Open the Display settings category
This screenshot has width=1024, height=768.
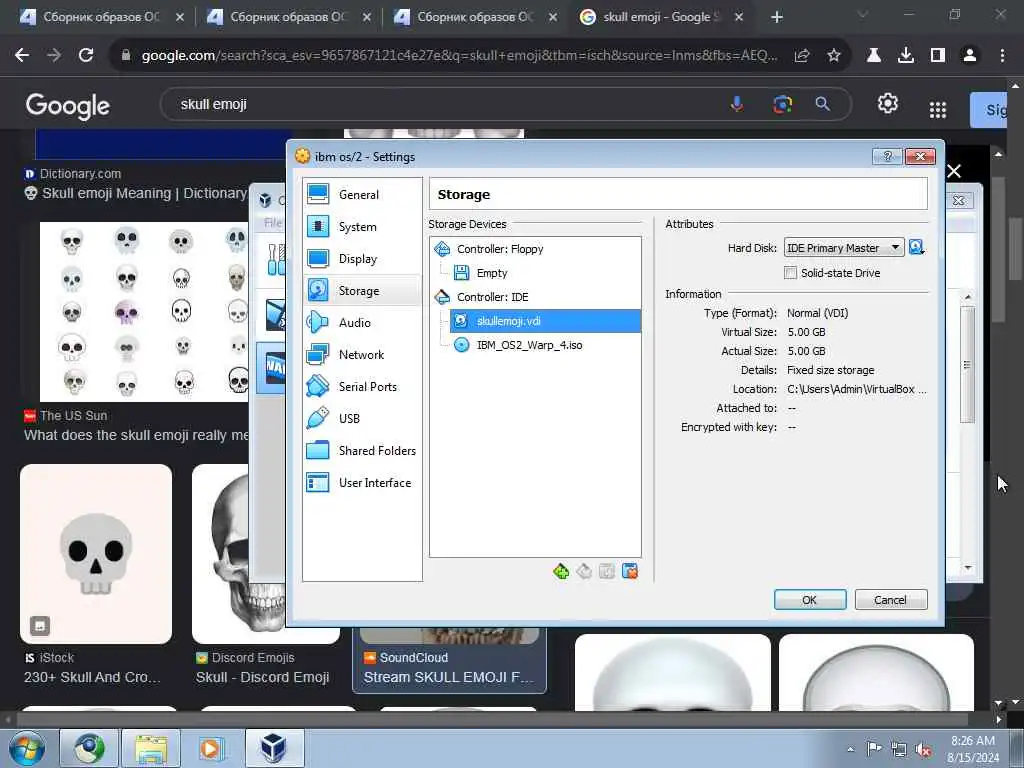tap(362, 259)
